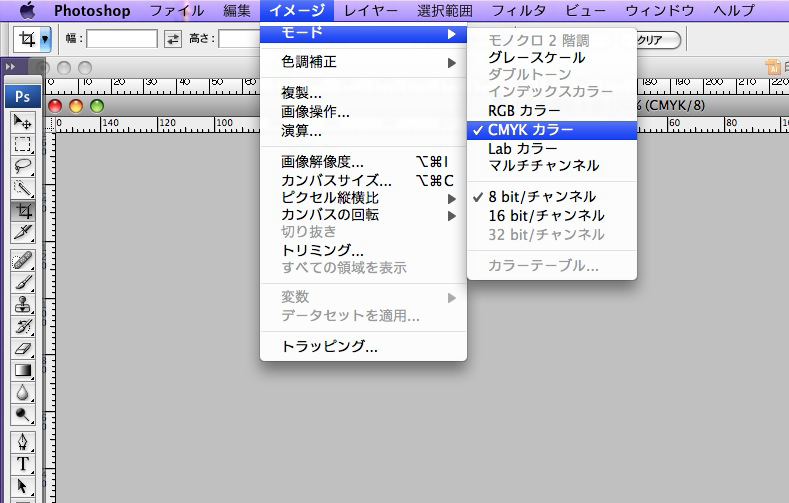Select the Brush tool
Screen dimensions: 789x503
pyautogui.click(x=23, y=283)
